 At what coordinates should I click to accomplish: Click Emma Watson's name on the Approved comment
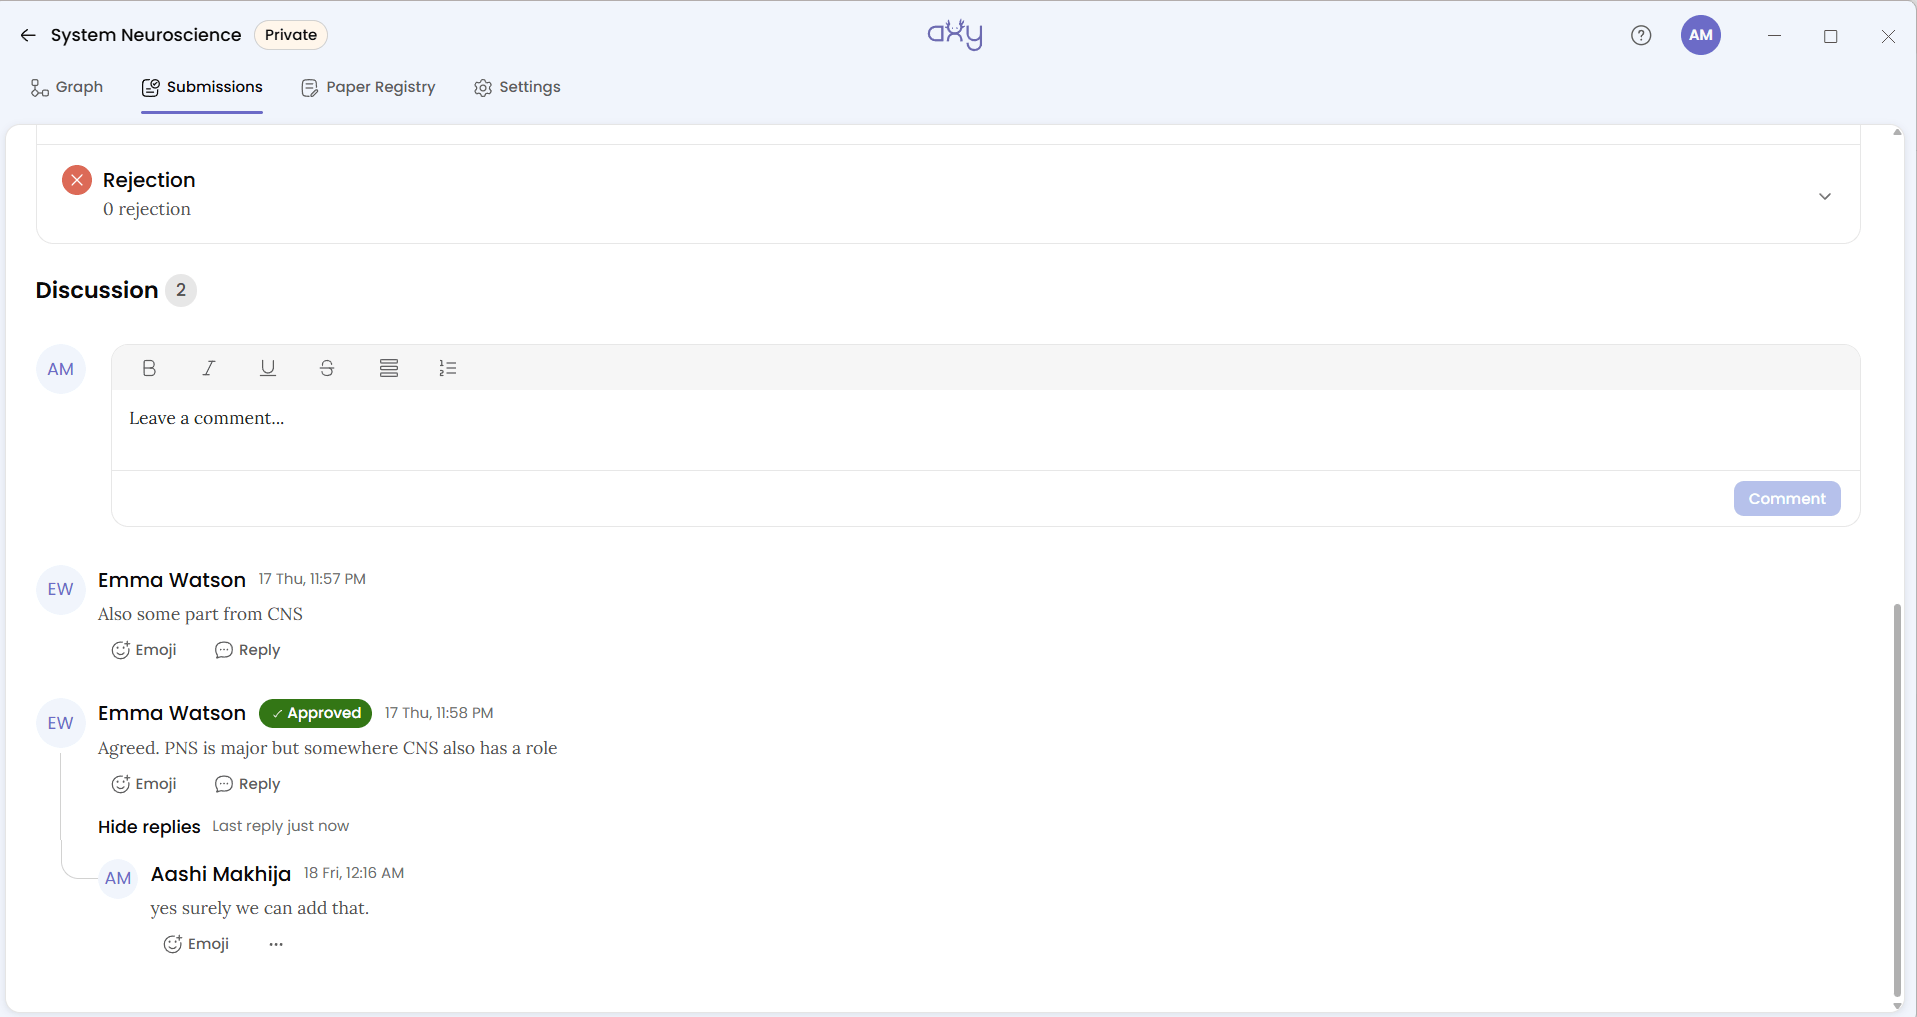click(172, 713)
